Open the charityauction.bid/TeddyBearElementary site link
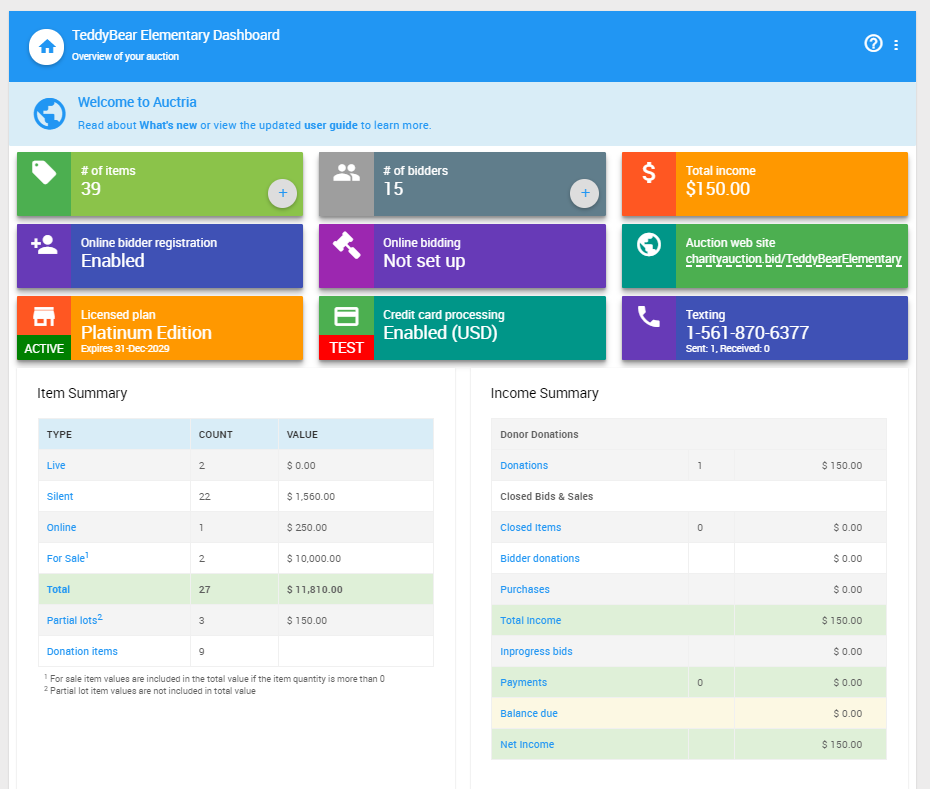This screenshot has width=930, height=789. tap(793, 259)
